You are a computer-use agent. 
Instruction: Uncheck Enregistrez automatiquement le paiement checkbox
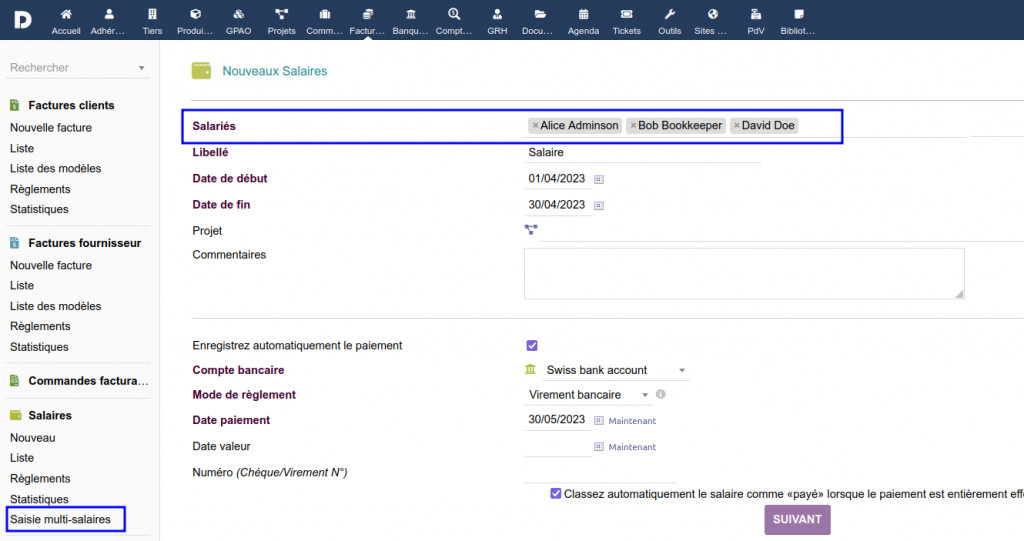pos(532,346)
